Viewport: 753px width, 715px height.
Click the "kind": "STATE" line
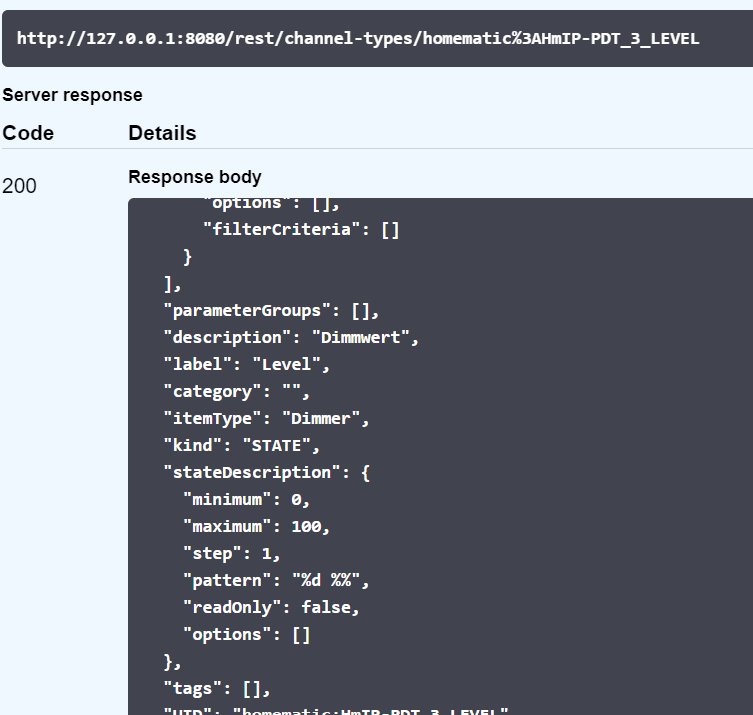pyautogui.click(x=242, y=446)
